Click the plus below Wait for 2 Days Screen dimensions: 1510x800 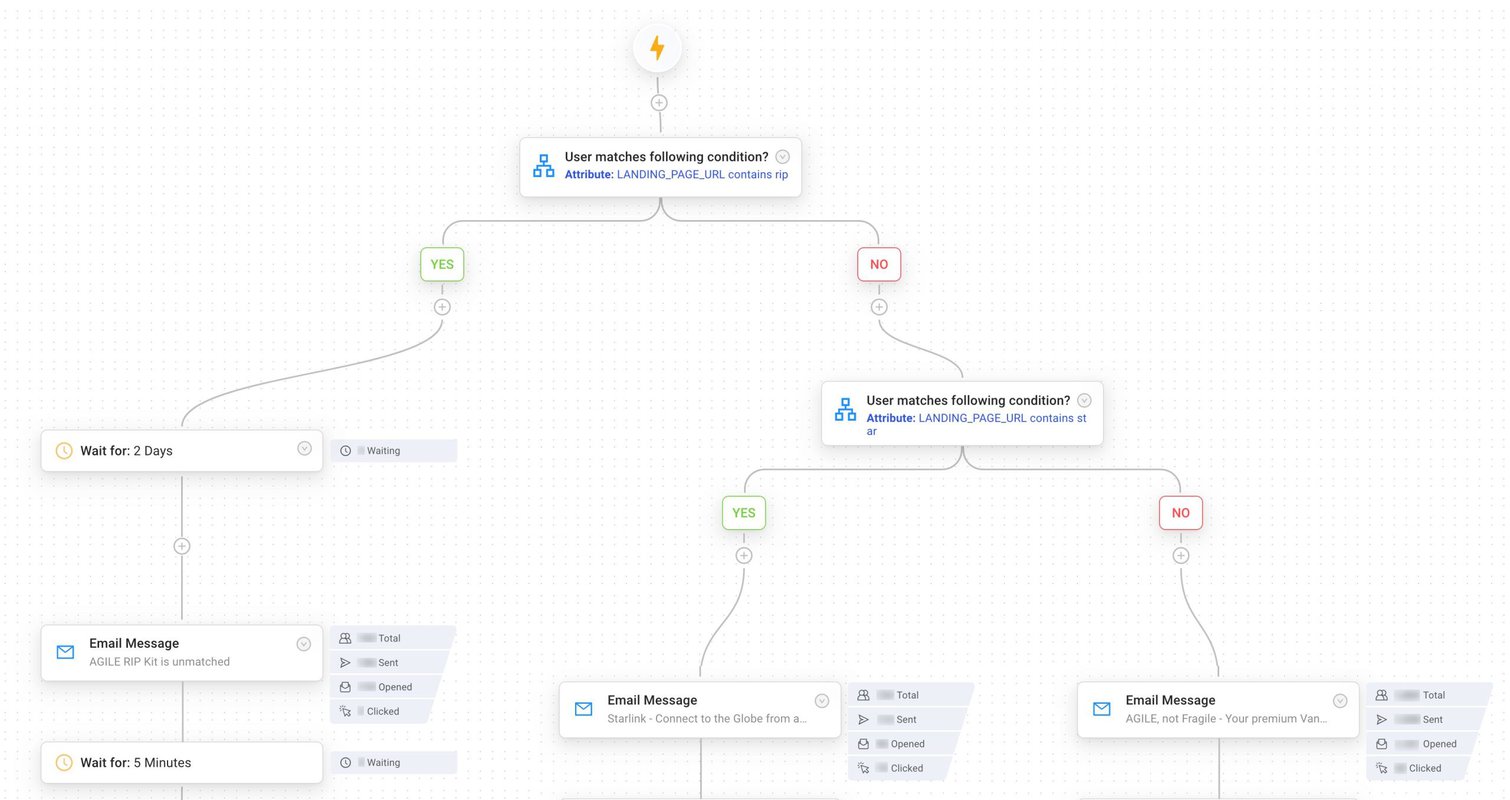pos(182,546)
